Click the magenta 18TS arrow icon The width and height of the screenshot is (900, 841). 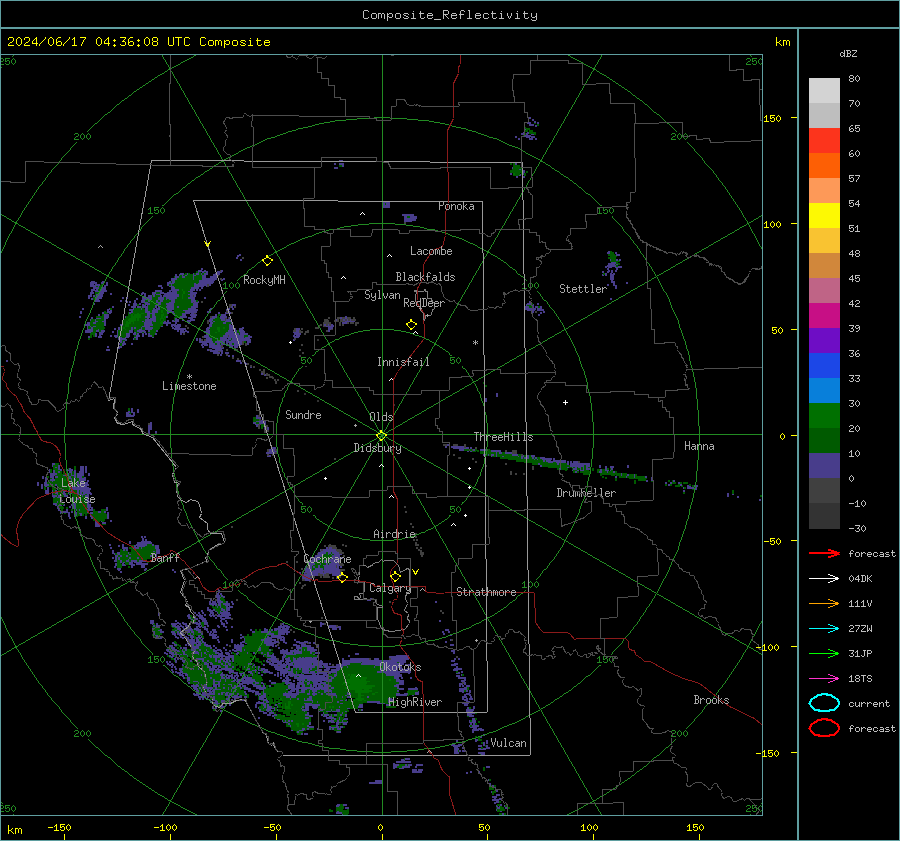tap(824, 679)
